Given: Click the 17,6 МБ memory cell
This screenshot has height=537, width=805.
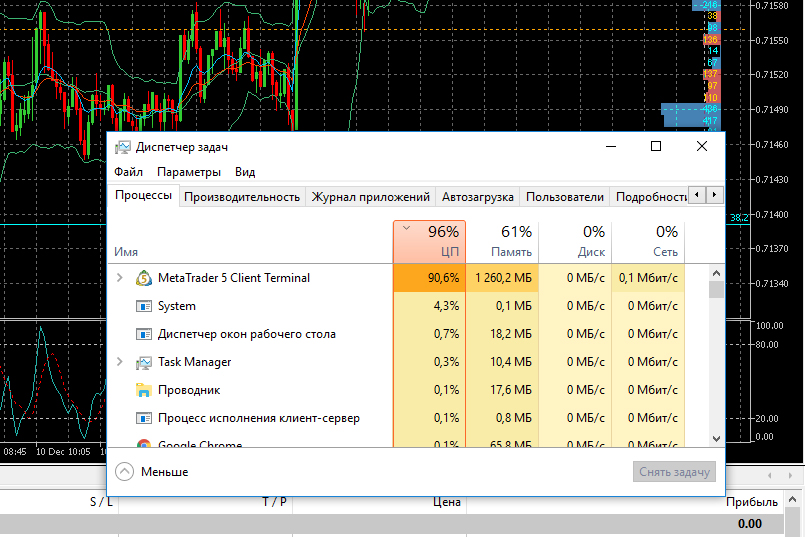Looking at the screenshot, I should pyautogui.click(x=511, y=390).
